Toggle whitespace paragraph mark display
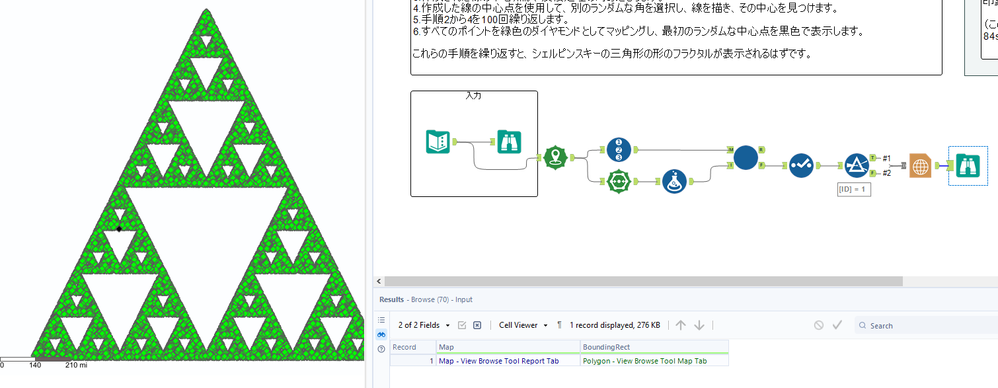This screenshot has height=388, width=998. tap(559, 325)
